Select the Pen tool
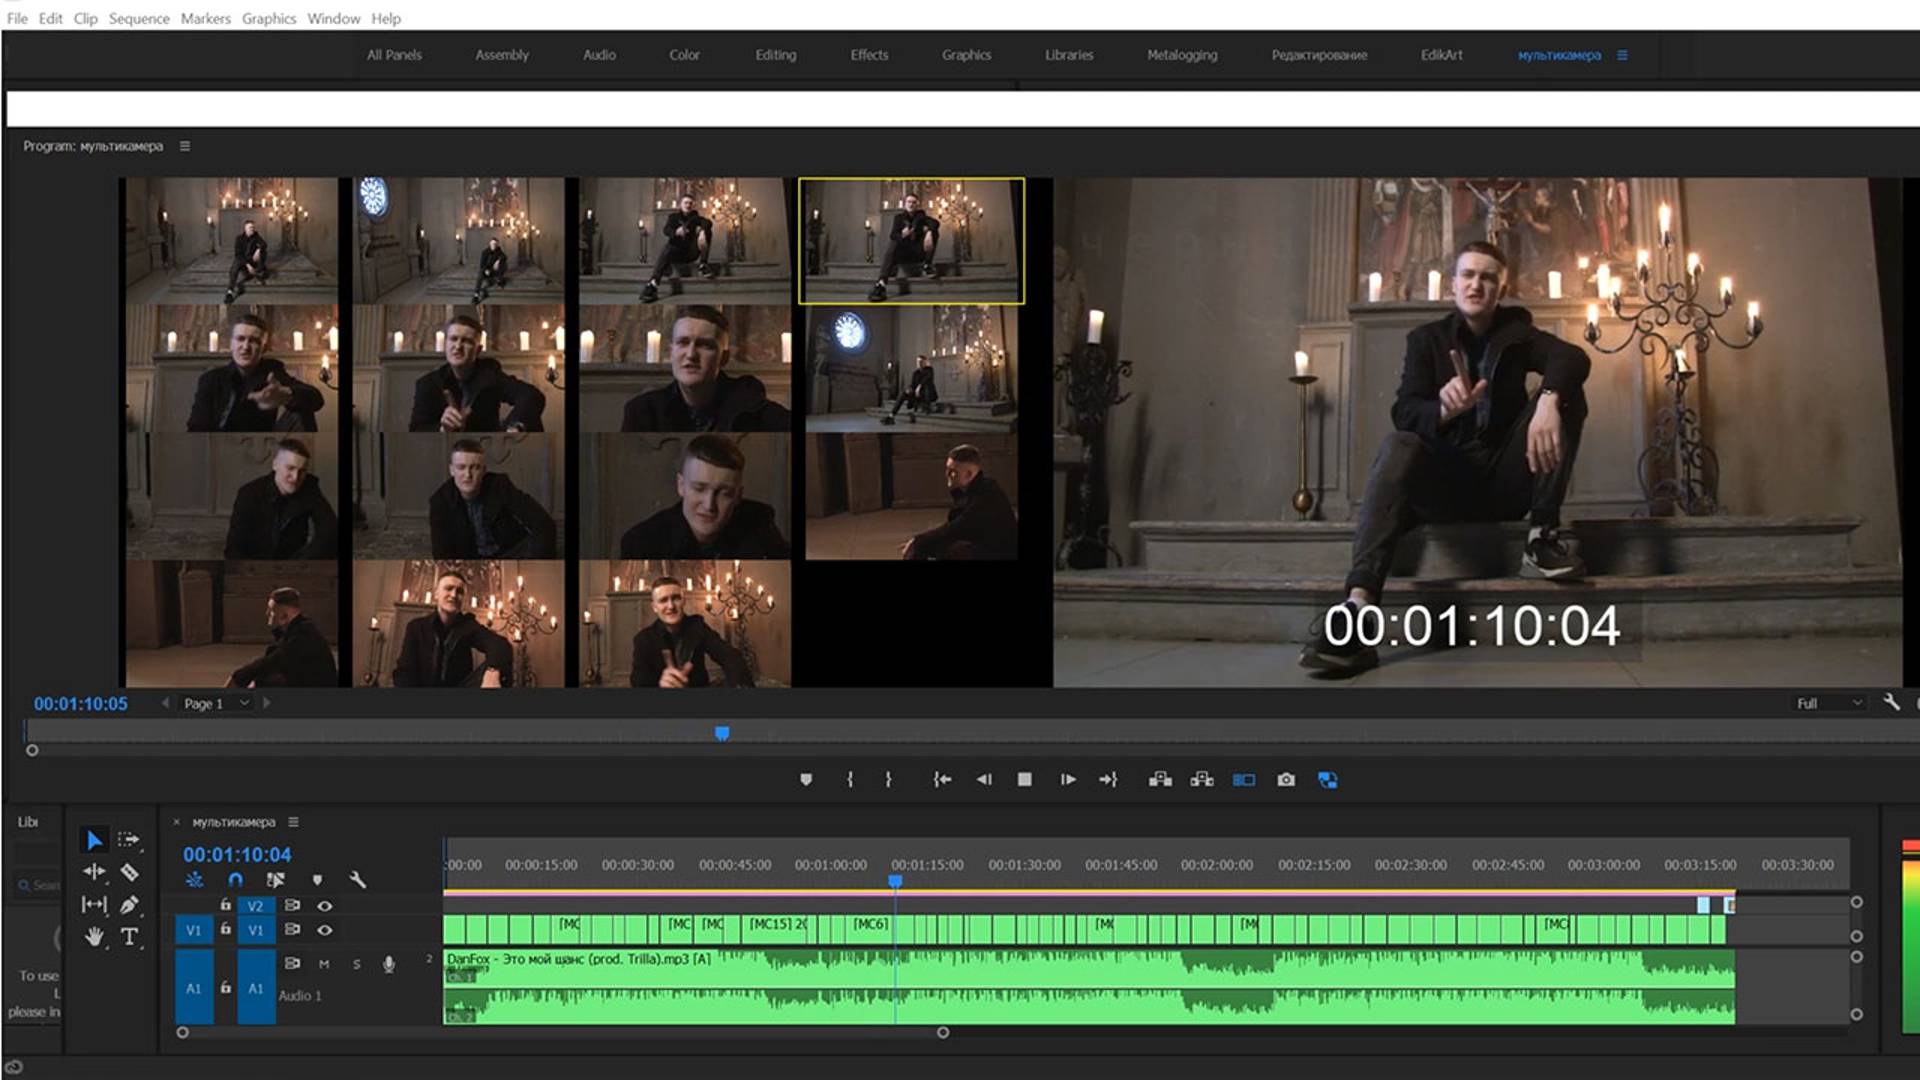 point(129,905)
